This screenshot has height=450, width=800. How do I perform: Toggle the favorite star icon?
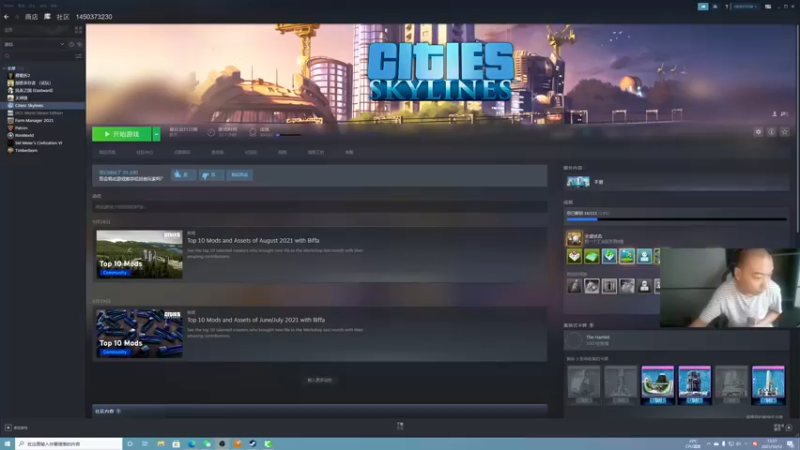(x=785, y=132)
